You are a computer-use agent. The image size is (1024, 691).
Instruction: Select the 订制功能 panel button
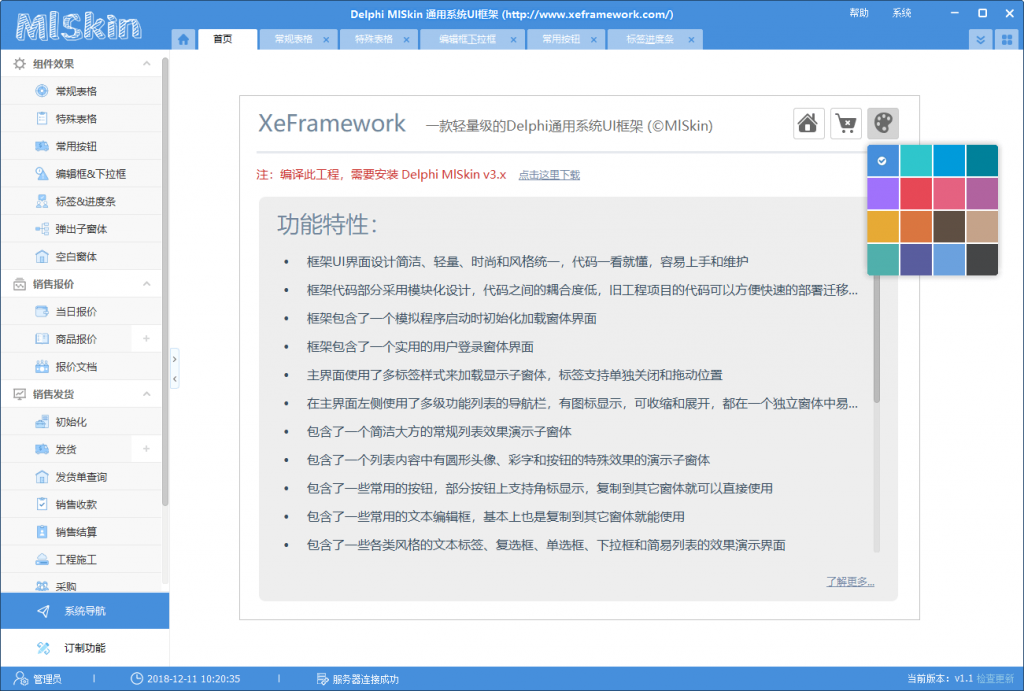pos(85,648)
